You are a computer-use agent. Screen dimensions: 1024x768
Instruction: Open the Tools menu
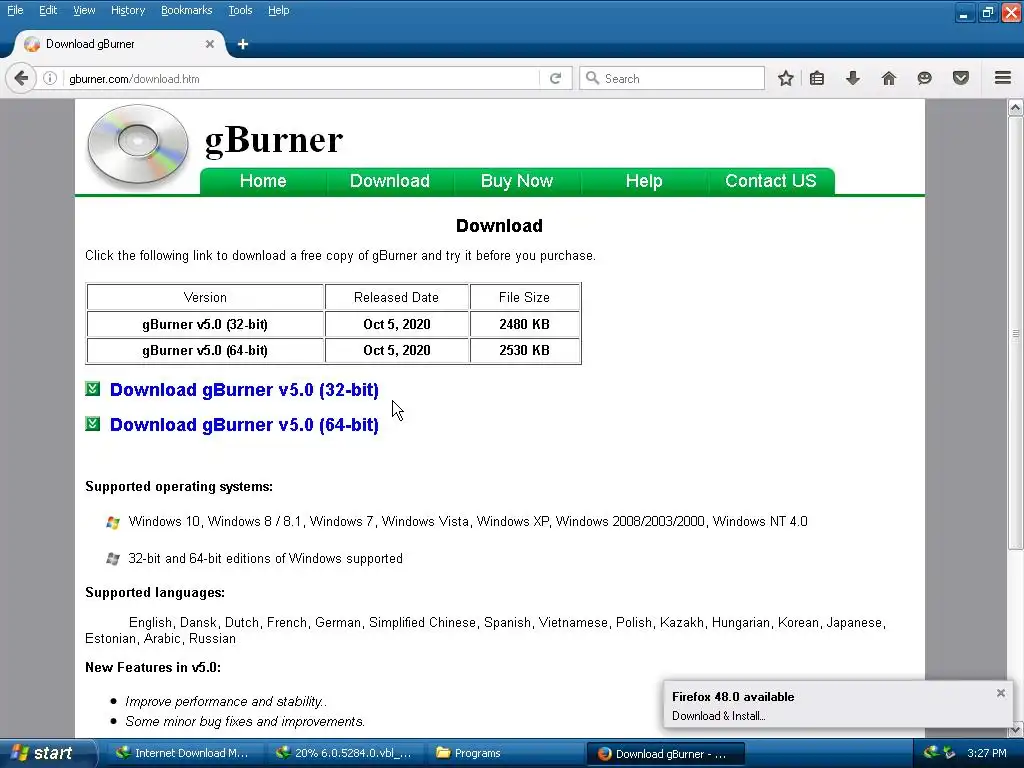click(x=240, y=10)
